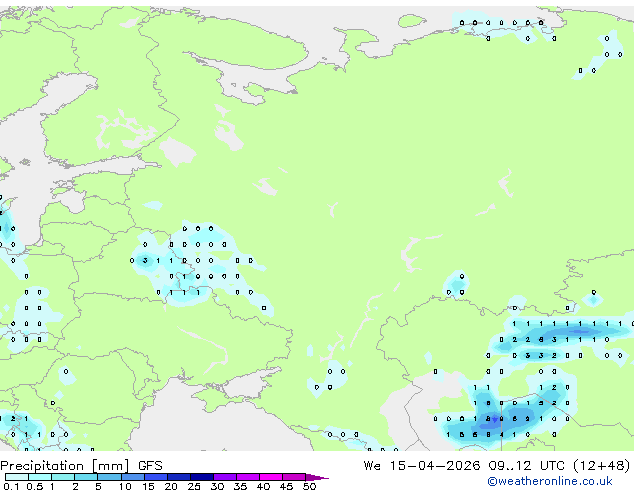
Task: Click the 5–10 mm light blue legend swatch
Action: pos(109,477)
